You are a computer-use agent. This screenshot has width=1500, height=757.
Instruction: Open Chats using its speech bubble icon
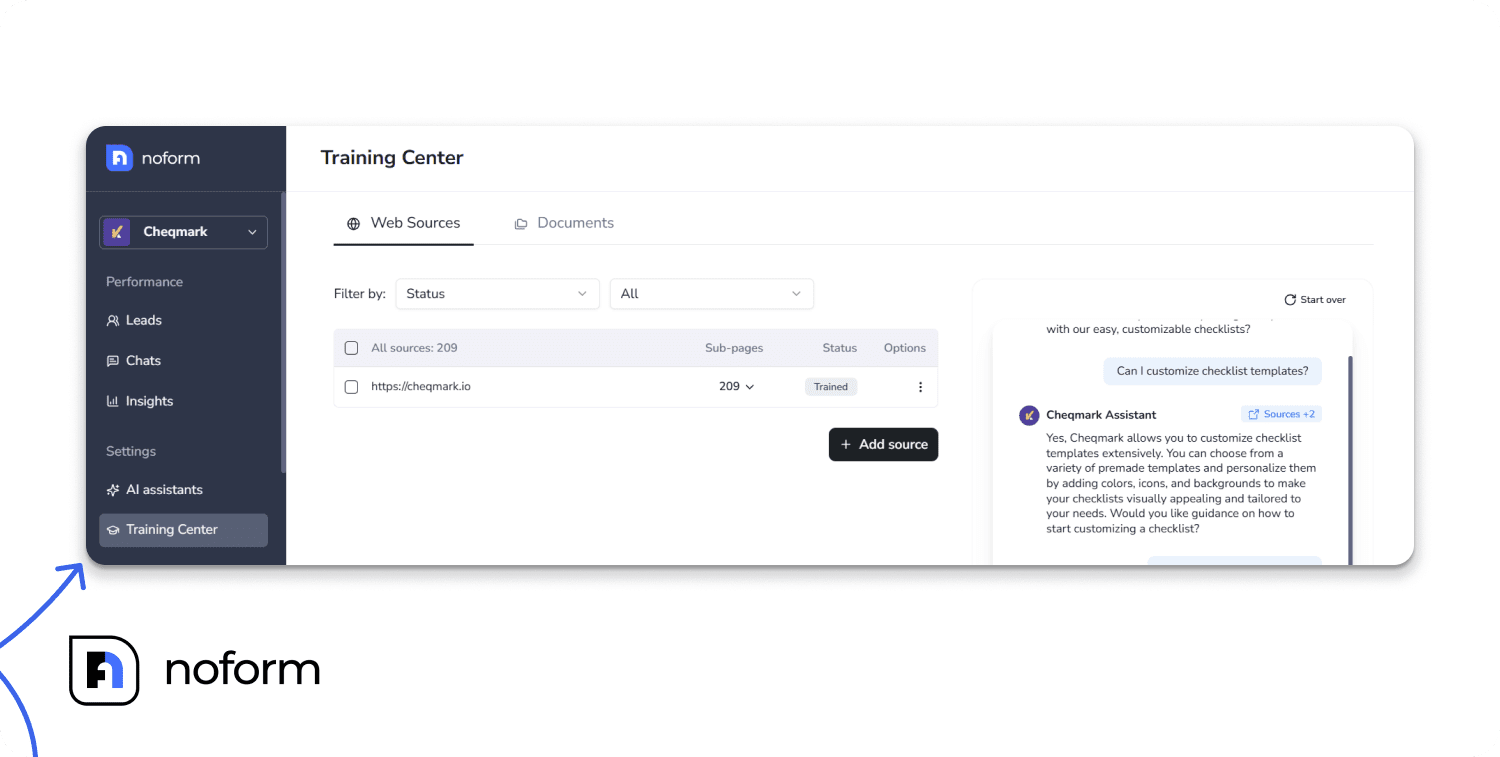click(x=113, y=360)
